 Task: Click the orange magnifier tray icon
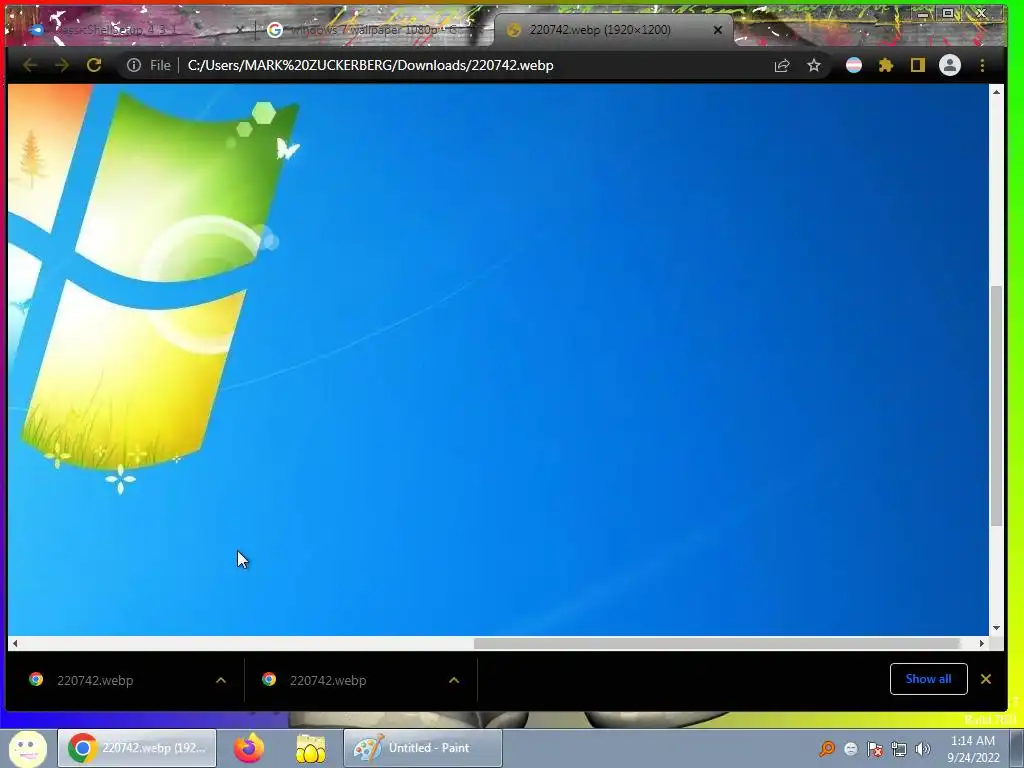tap(827, 749)
